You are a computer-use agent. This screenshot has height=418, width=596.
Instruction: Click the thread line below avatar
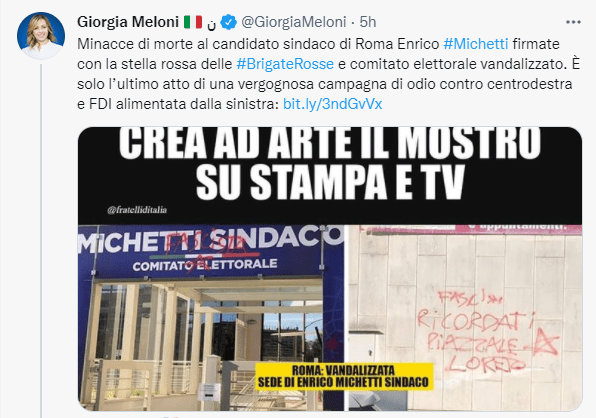(x=41, y=241)
